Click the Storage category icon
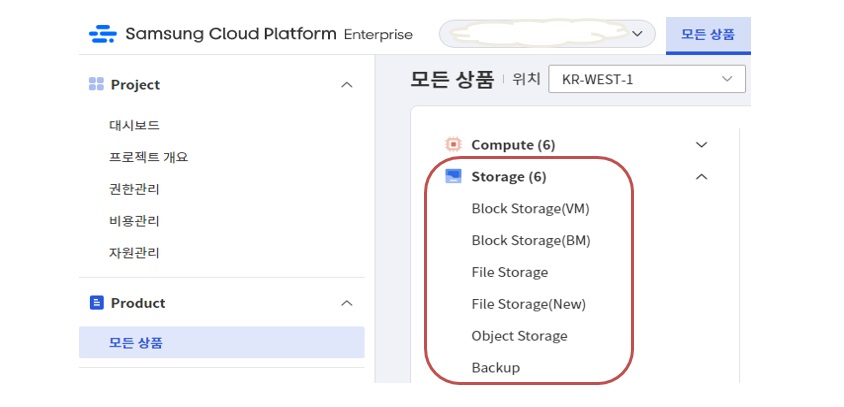844x407 pixels. pyautogui.click(x=453, y=177)
